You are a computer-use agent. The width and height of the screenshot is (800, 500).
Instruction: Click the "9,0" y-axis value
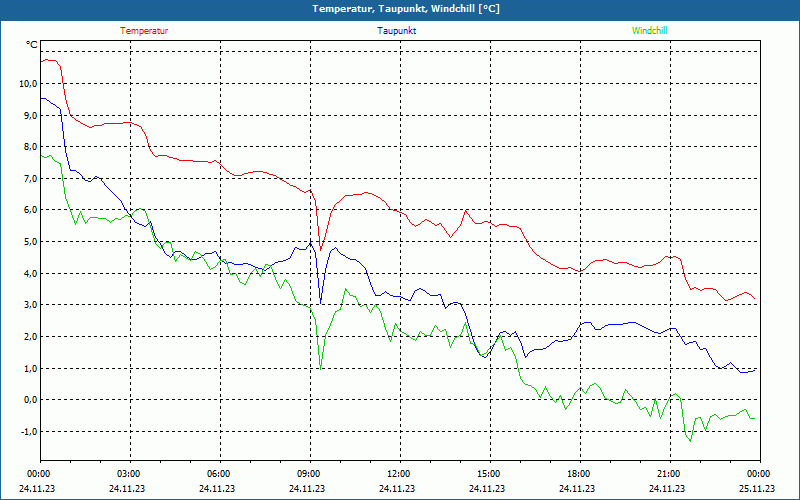30,115
